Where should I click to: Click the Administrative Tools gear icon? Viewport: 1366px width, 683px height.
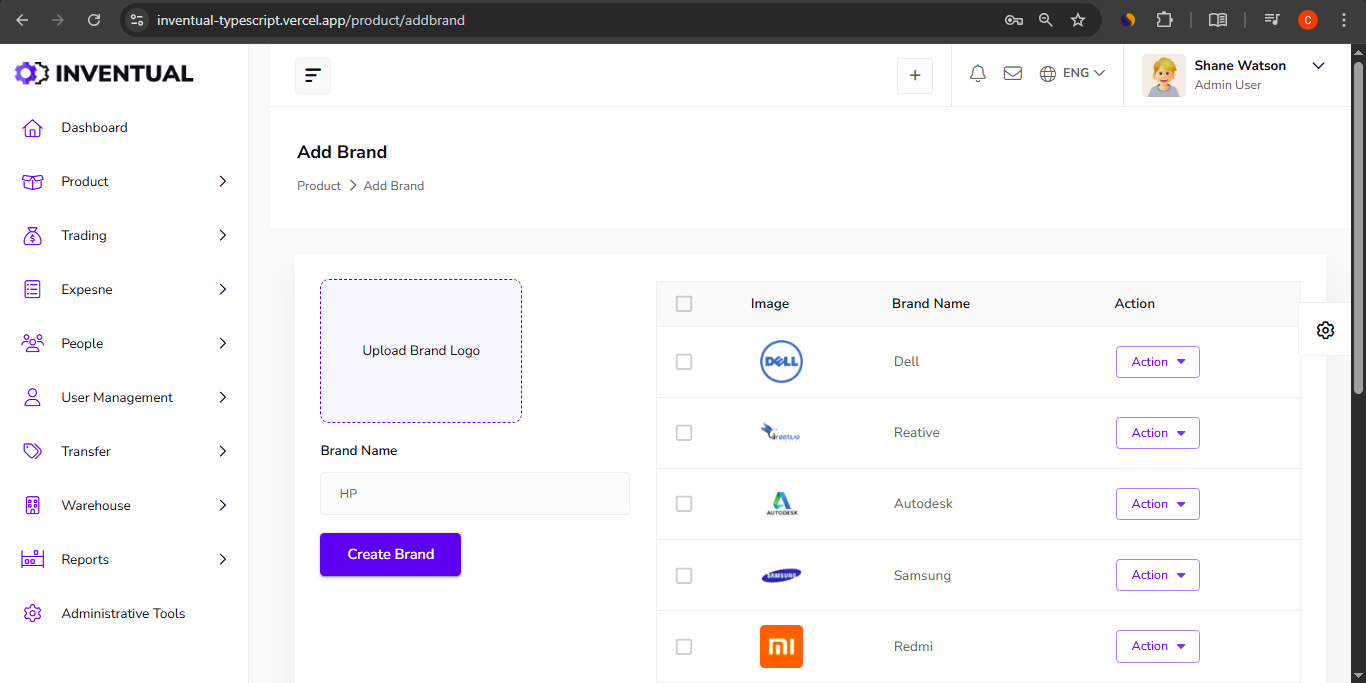coord(33,613)
